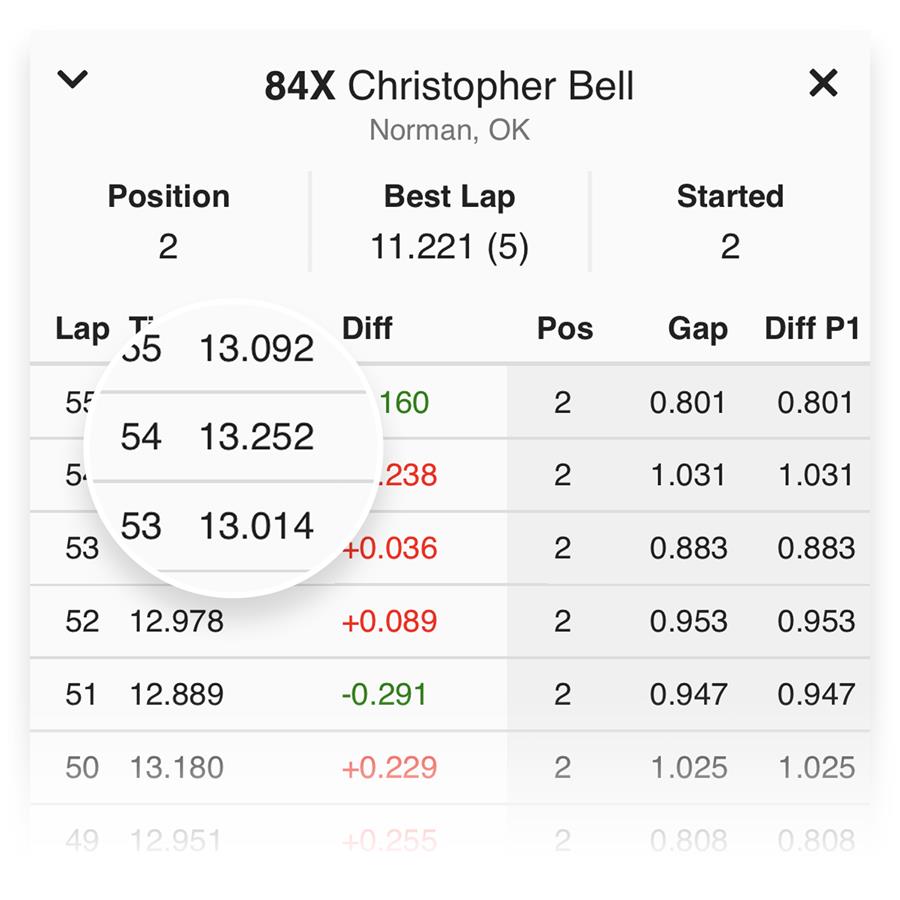900x900 pixels.
Task: Sort by the Diff P1 column header
Action: pyautogui.click(x=812, y=328)
